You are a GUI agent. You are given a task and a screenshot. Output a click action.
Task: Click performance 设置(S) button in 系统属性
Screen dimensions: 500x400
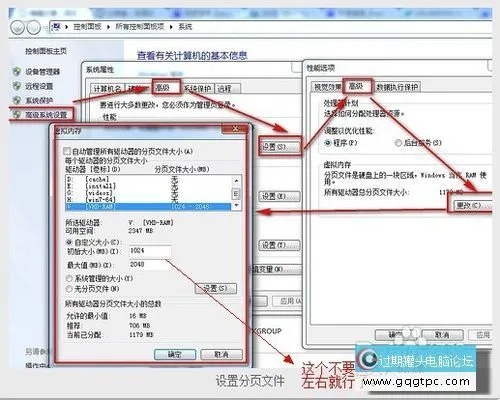coord(279,146)
